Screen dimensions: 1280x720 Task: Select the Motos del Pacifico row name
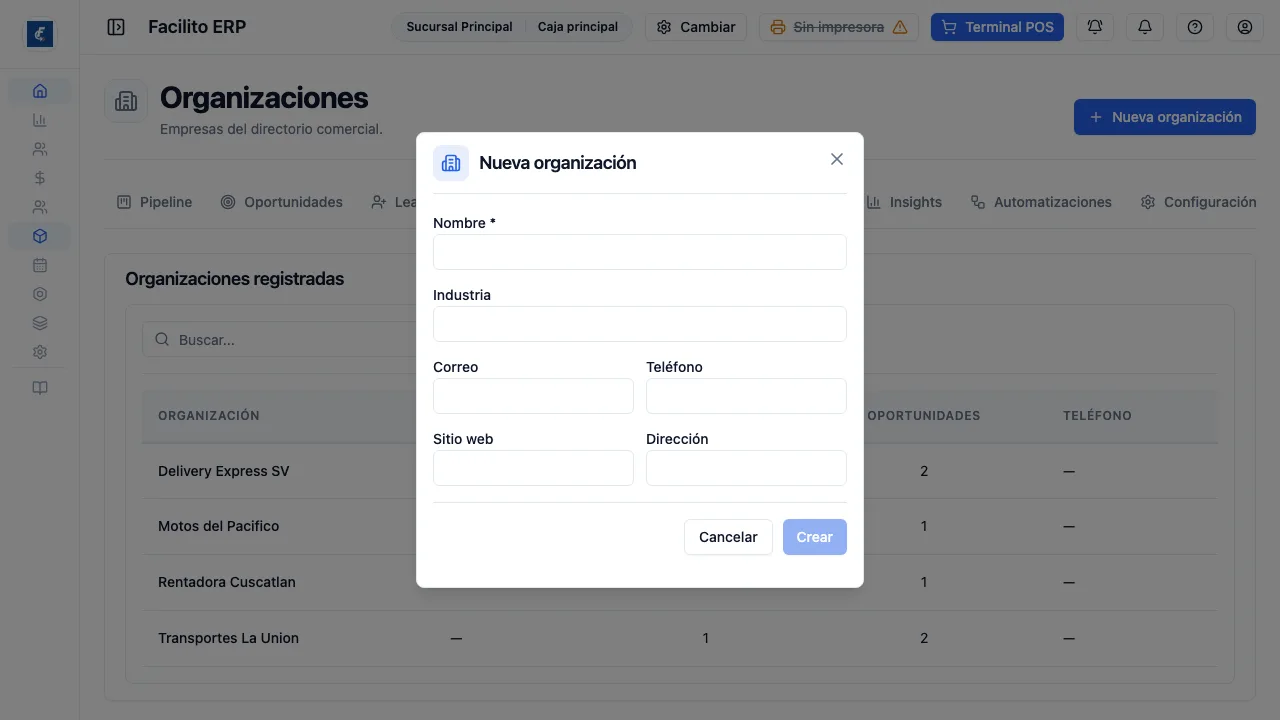tap(219, 526)
